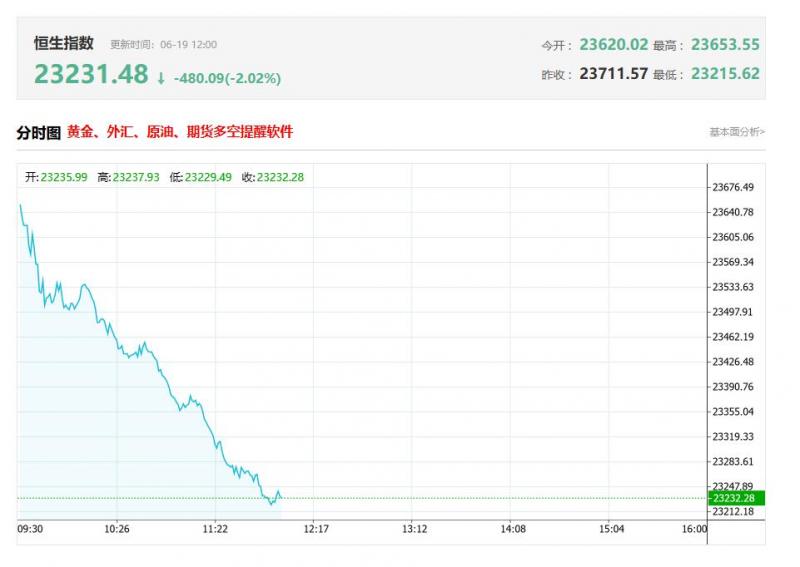
Task: Click the day high value 23653.55
Action: pos(725,44)
